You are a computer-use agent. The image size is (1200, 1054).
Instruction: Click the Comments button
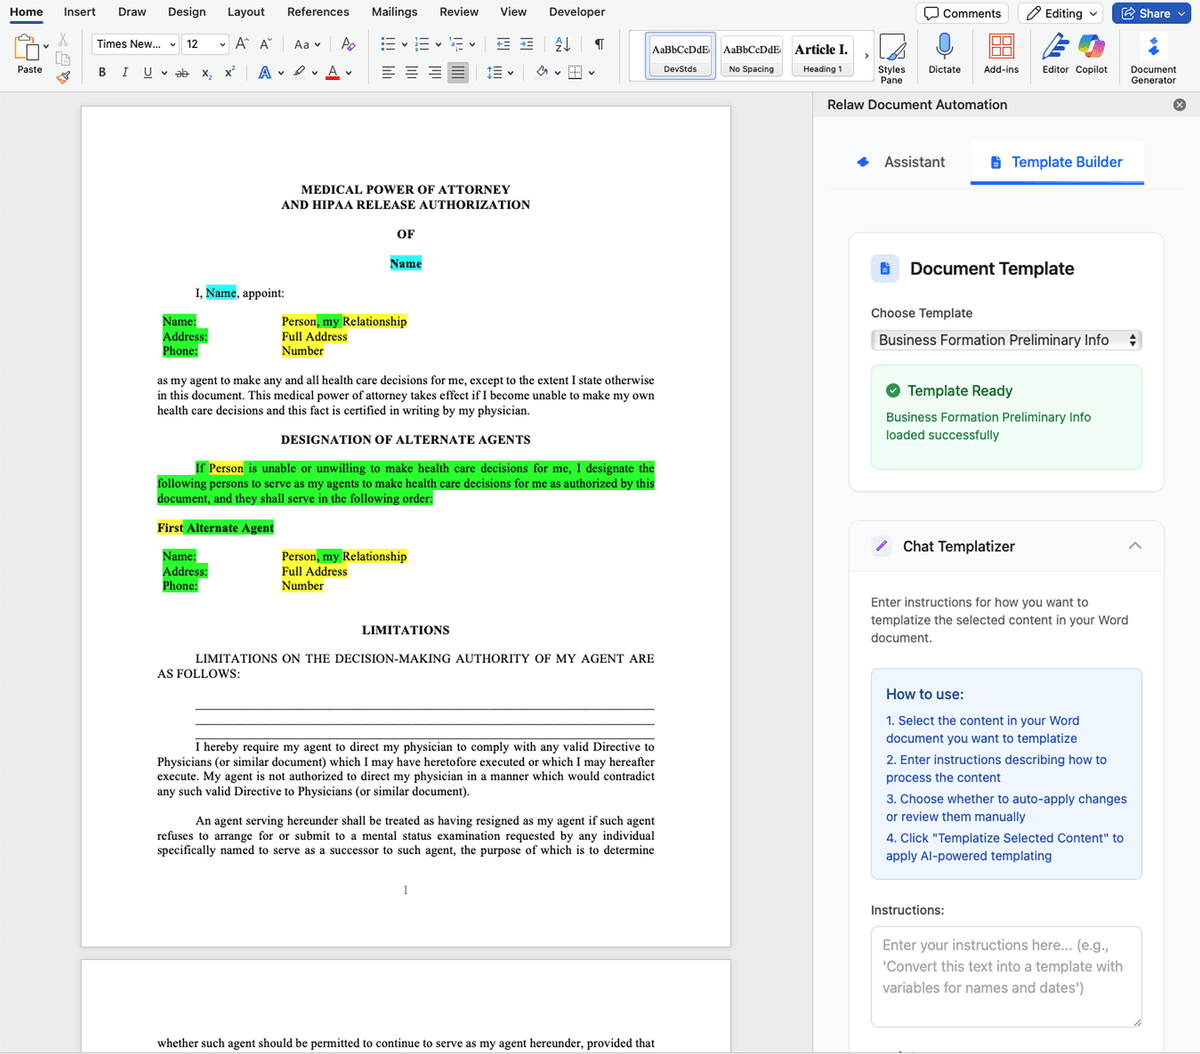pyautogui.click(x=962, y=13)
